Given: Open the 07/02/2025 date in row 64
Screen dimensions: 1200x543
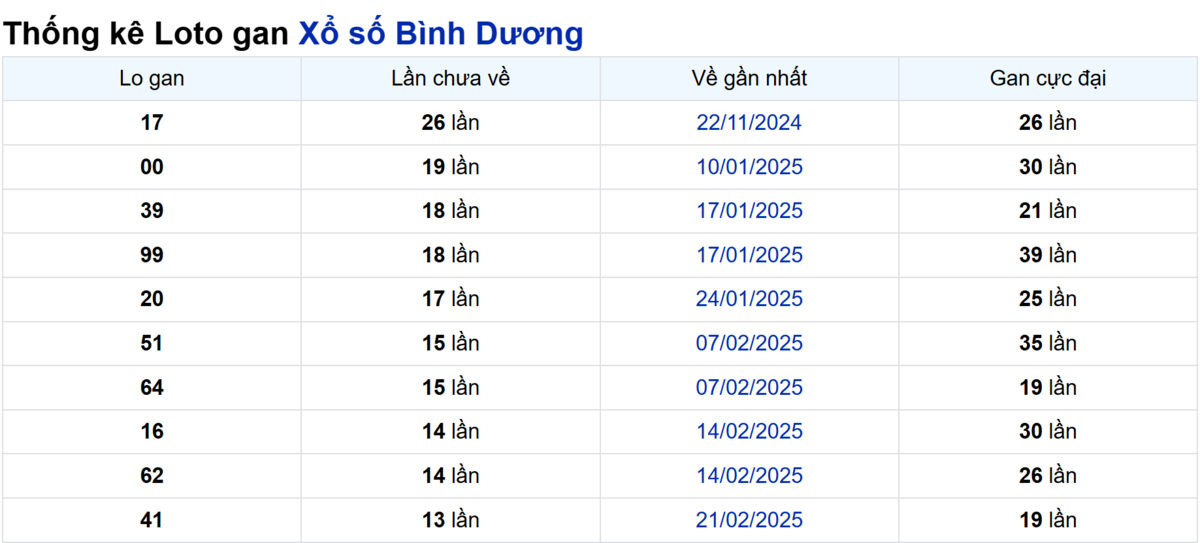Looking at the screenshot, I should point(749,387).
